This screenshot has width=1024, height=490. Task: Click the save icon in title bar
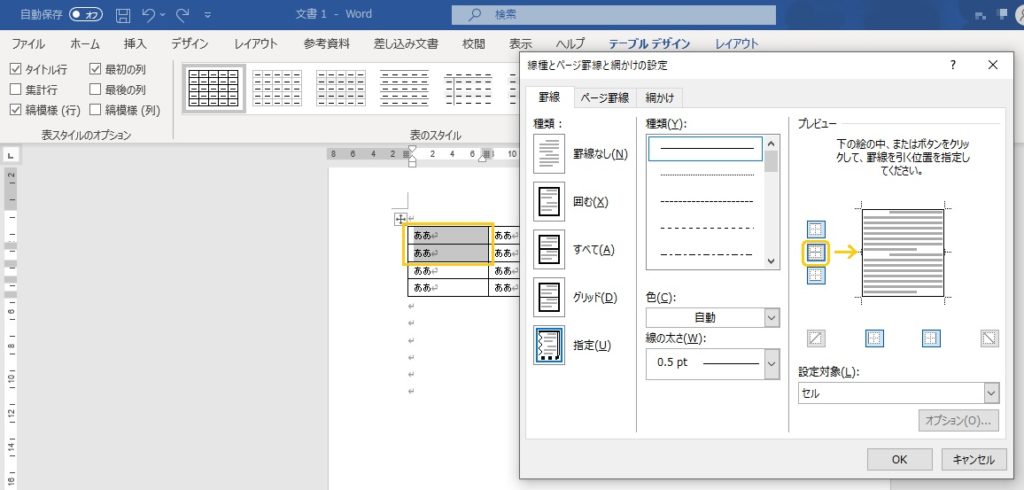tap(123, 15)
